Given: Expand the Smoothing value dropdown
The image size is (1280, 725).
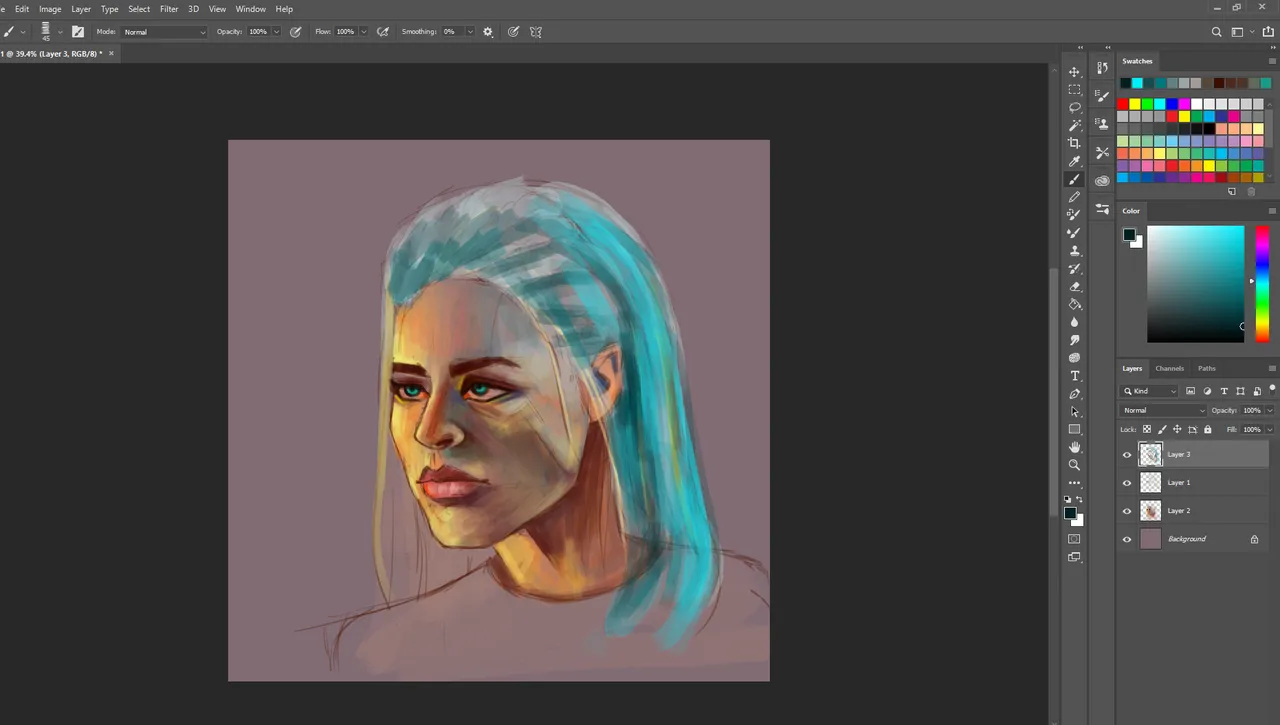Looking at the screenshot, I should [x=470, y=32].
